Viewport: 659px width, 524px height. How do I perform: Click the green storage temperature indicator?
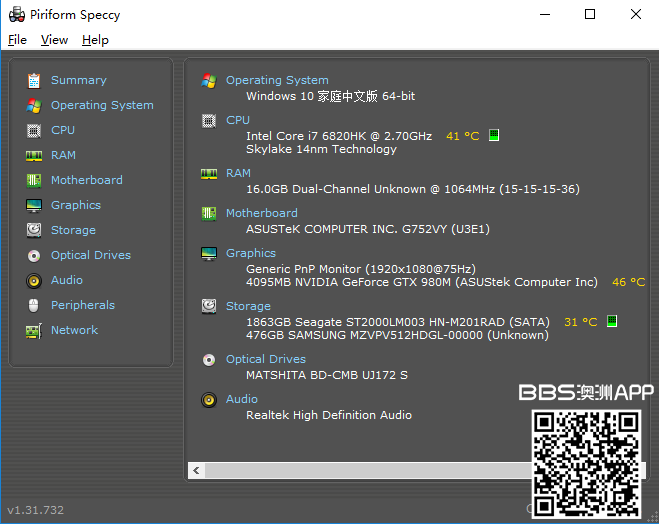tap(611, 321)
